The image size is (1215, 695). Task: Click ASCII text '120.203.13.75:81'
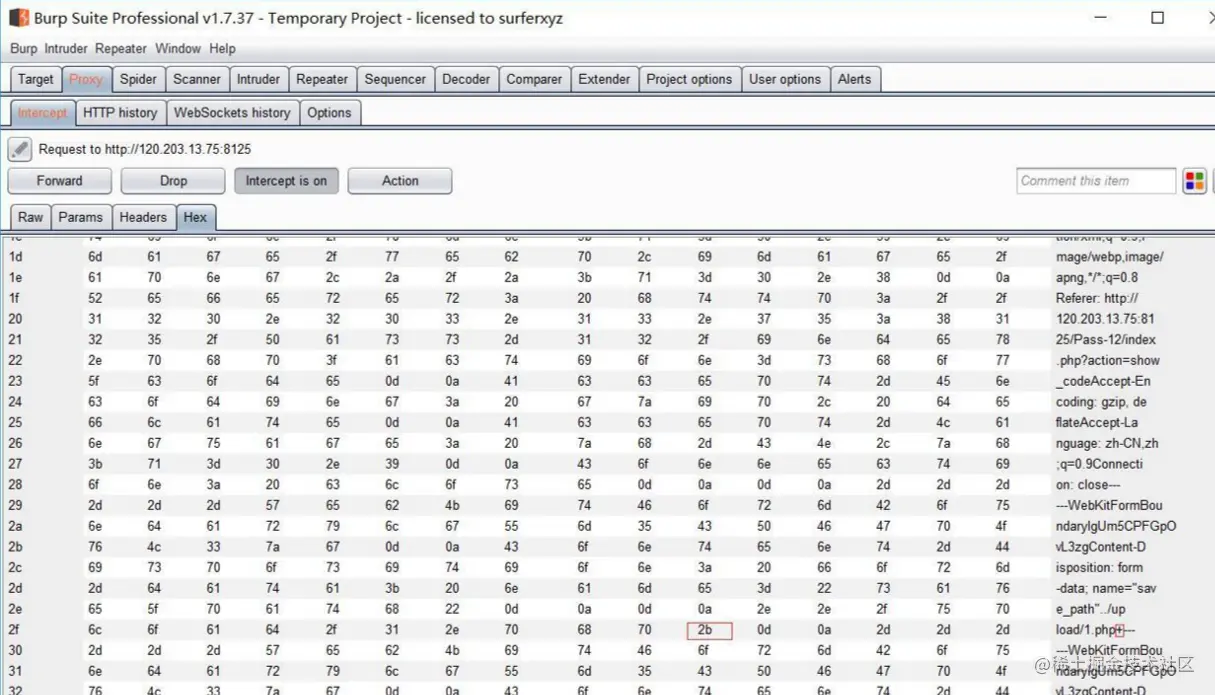point(1105,319)
